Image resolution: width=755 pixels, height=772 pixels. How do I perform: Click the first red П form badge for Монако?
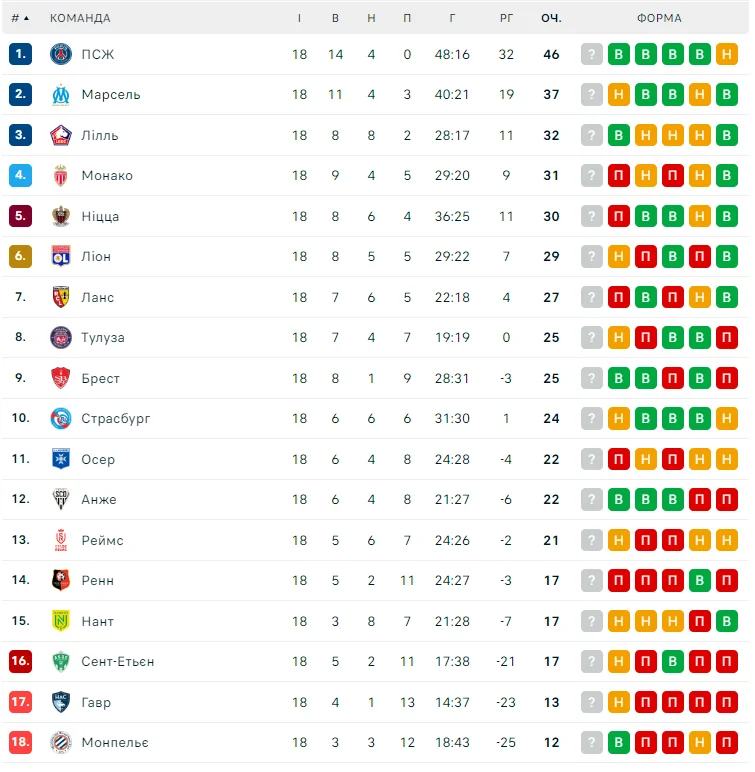pos(619,175)
